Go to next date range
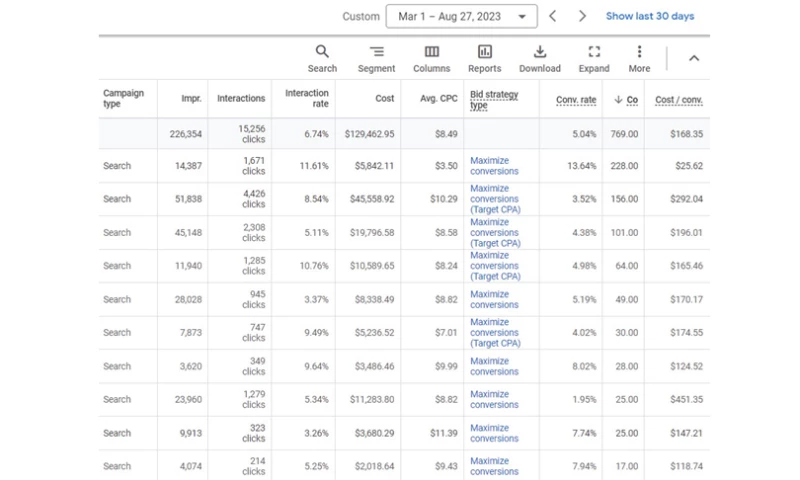The width and height of the screenshot is (800, 480). [x=581, y=16]
